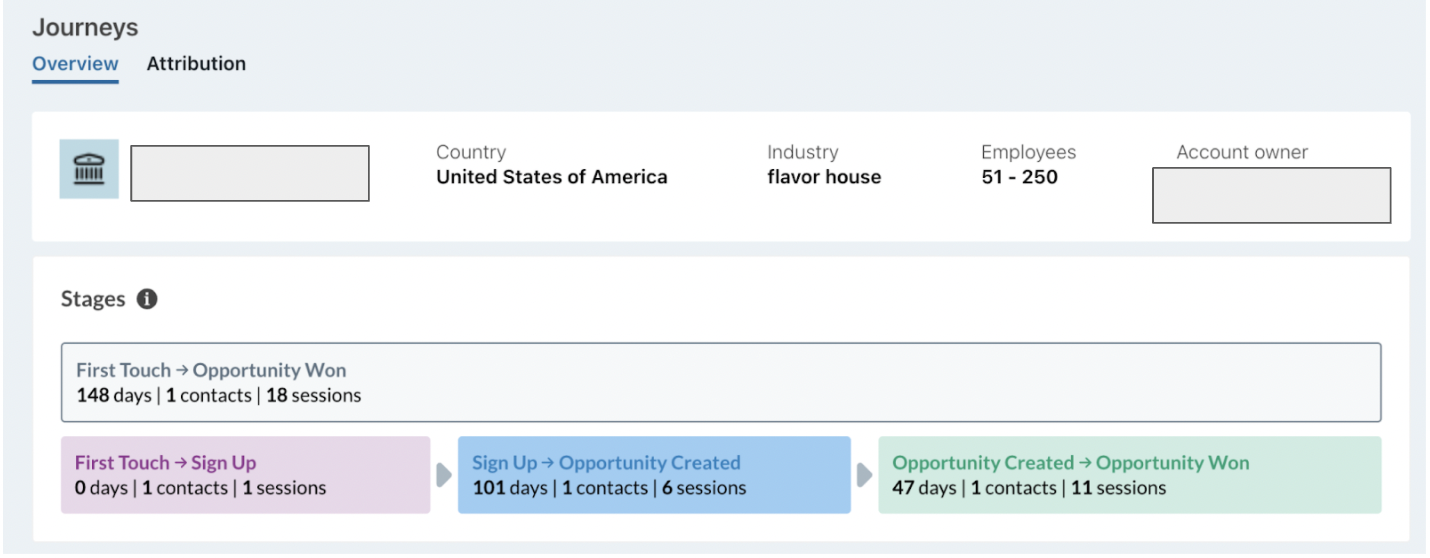Select the First Touch → Sign Up stage
The width and height of the screenshot is (1430, 558).
[246, 475]
